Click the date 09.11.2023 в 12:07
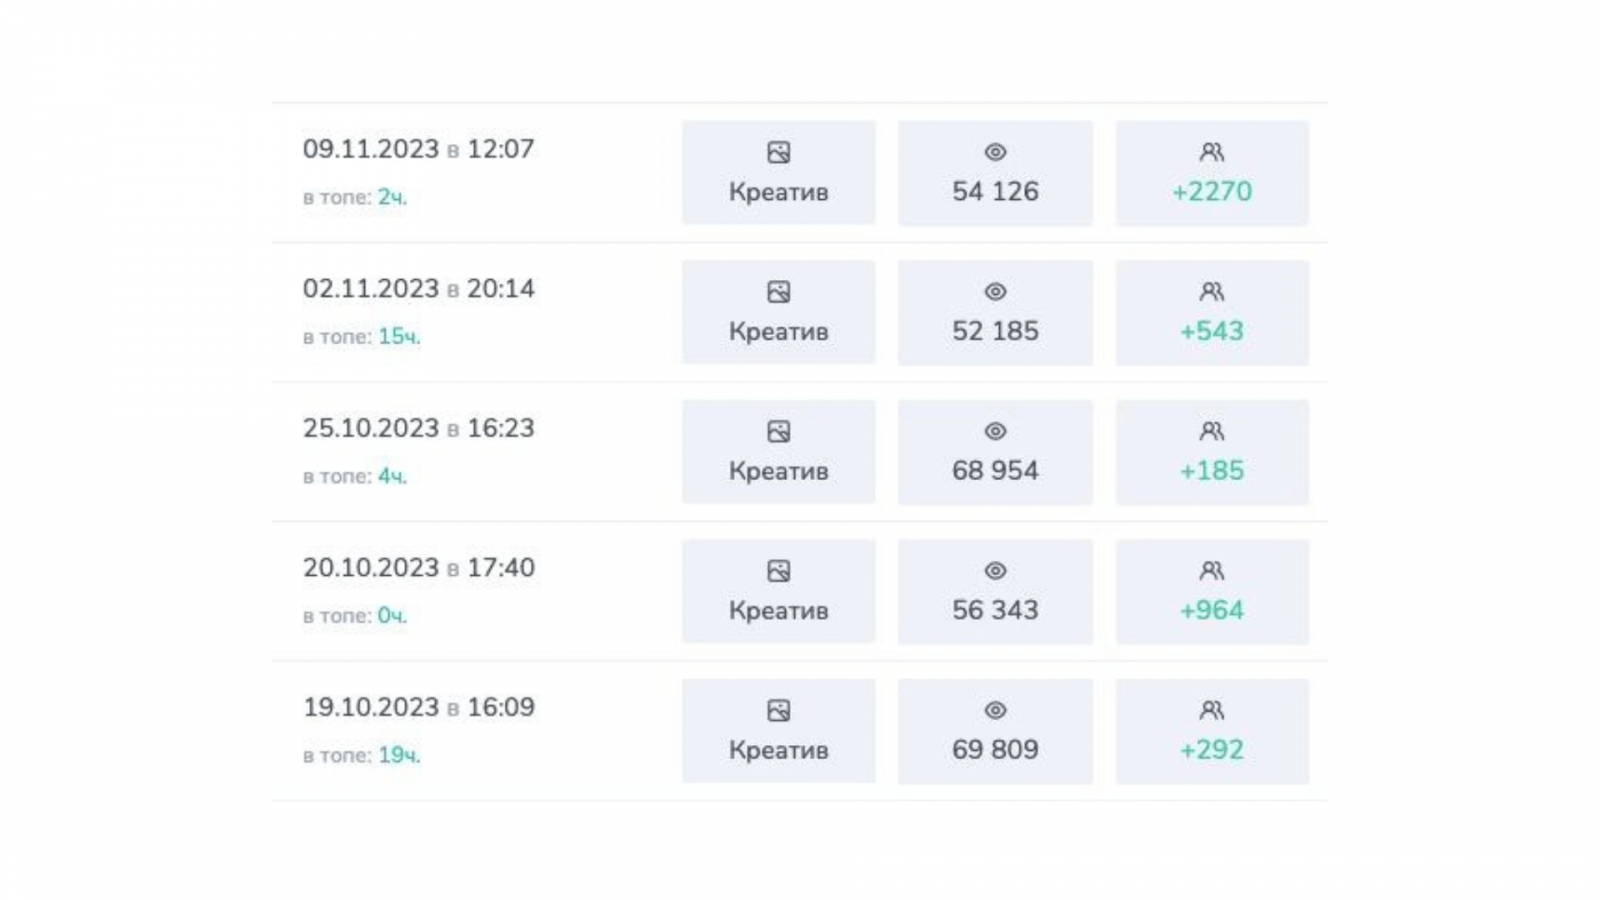Screen dimensions: 1600x900 (x=418, y=149)
